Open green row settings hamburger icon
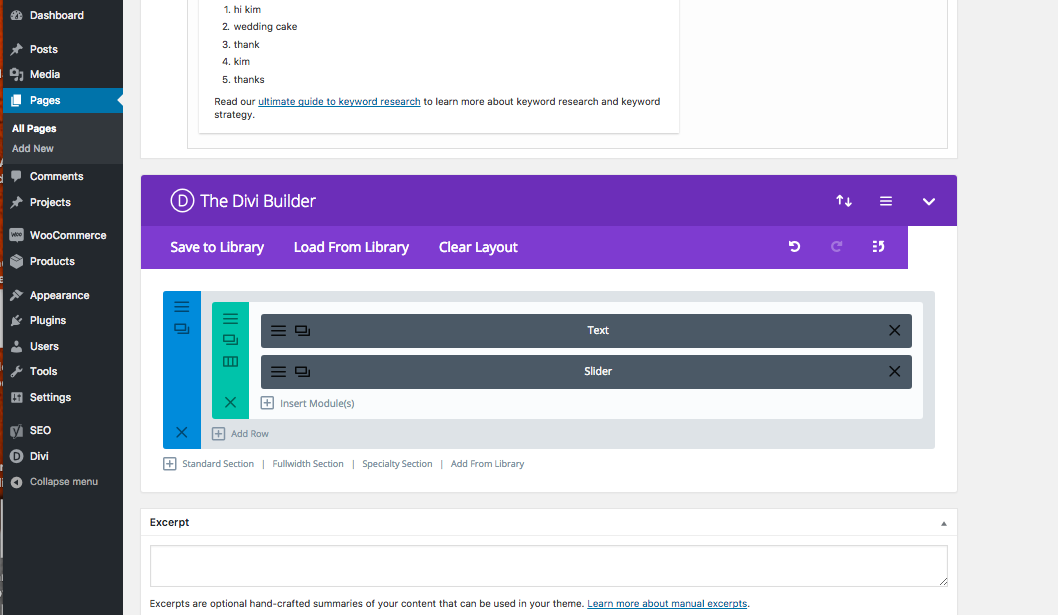 (x=230, y=319)
